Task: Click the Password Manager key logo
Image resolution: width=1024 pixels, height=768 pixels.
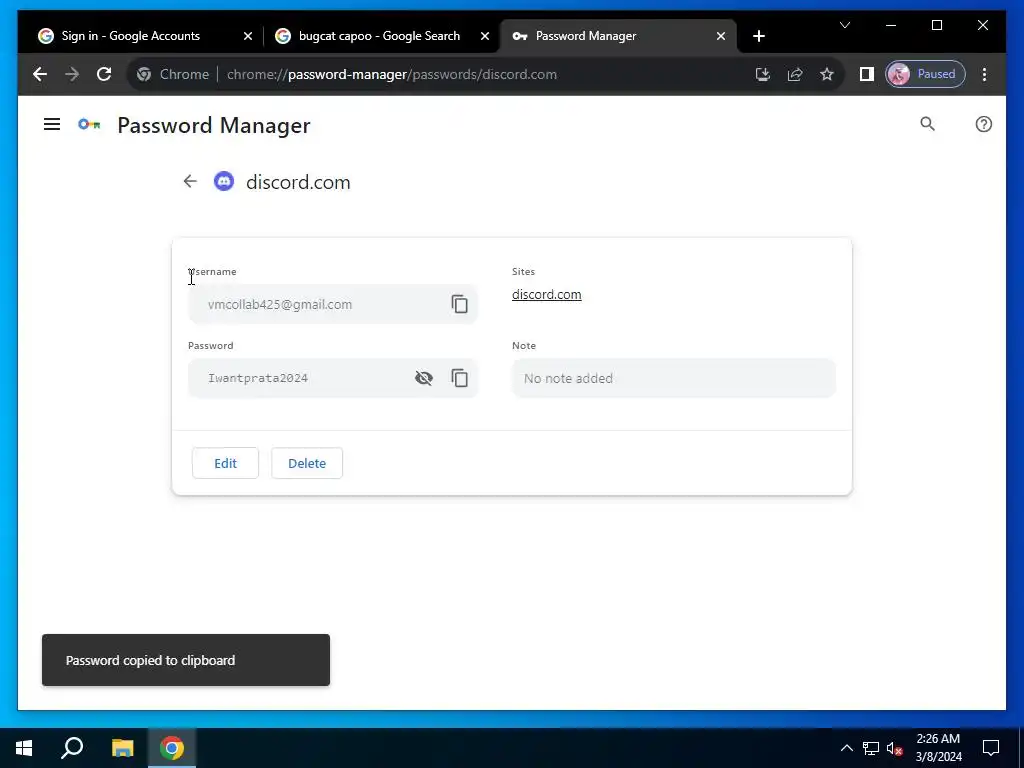Action: pyautogui.click(x=89, y=124)
